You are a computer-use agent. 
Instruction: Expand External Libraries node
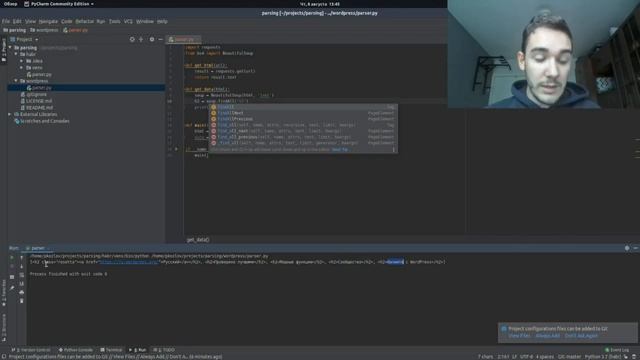pos(10,114)
